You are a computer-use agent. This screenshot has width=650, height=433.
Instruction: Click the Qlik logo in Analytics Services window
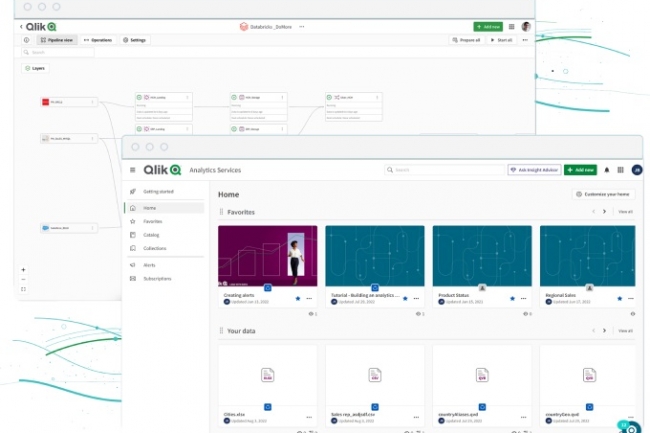pyautogui.click(x=162, y=170)
